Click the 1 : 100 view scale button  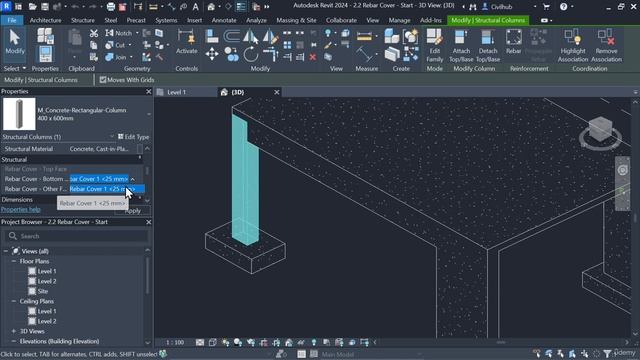point(175,342)
